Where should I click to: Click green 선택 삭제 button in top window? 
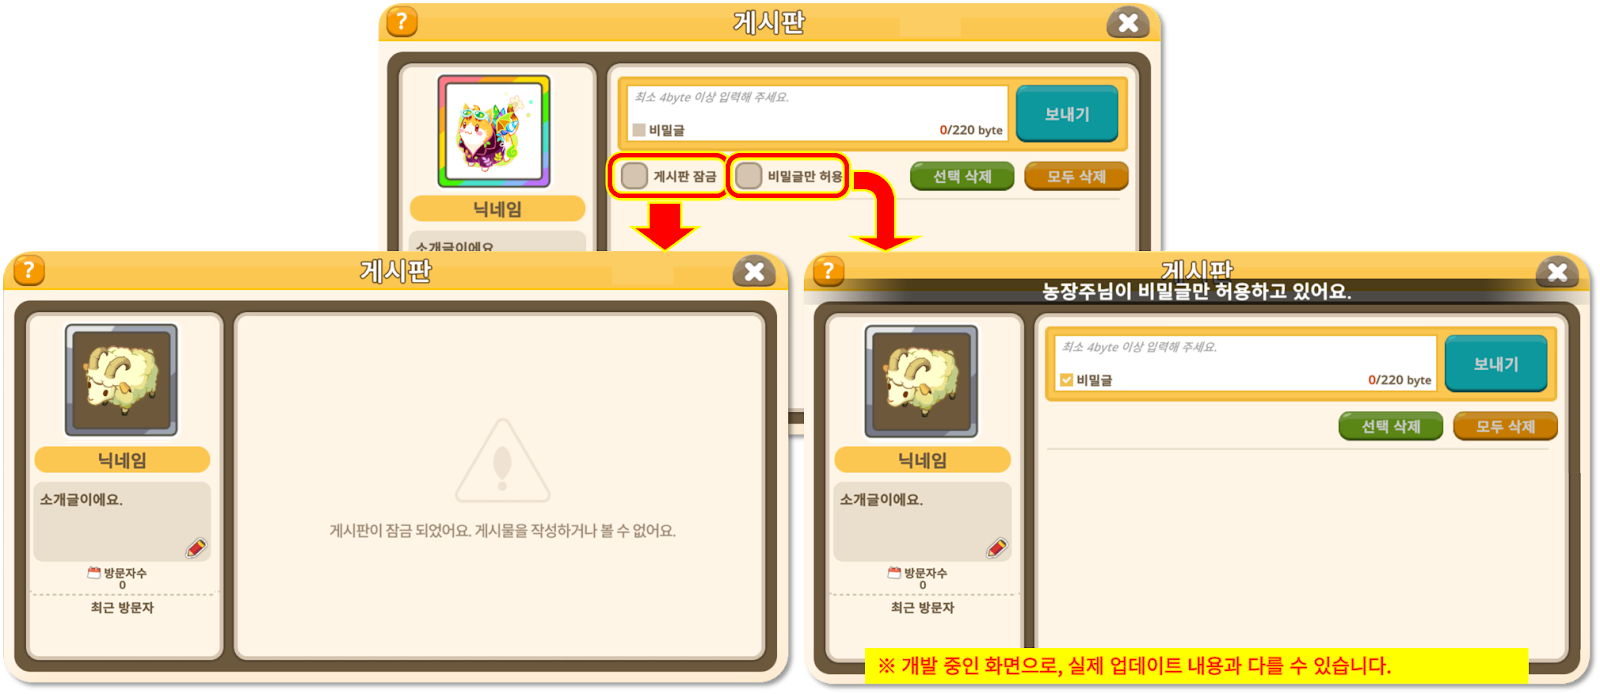(x=962, y=177)
